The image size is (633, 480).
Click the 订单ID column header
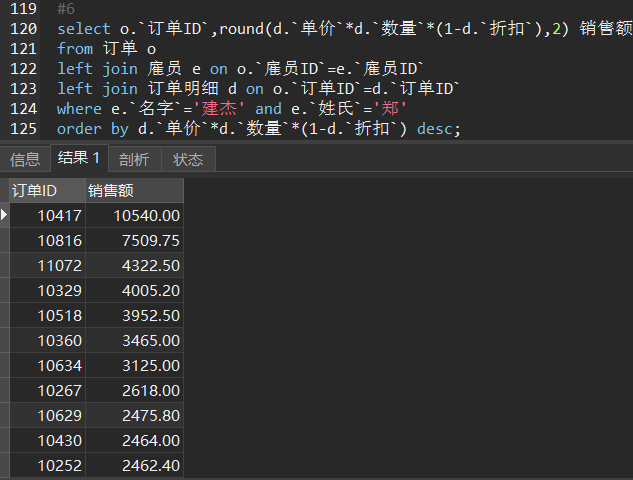(x=46, y=191)
